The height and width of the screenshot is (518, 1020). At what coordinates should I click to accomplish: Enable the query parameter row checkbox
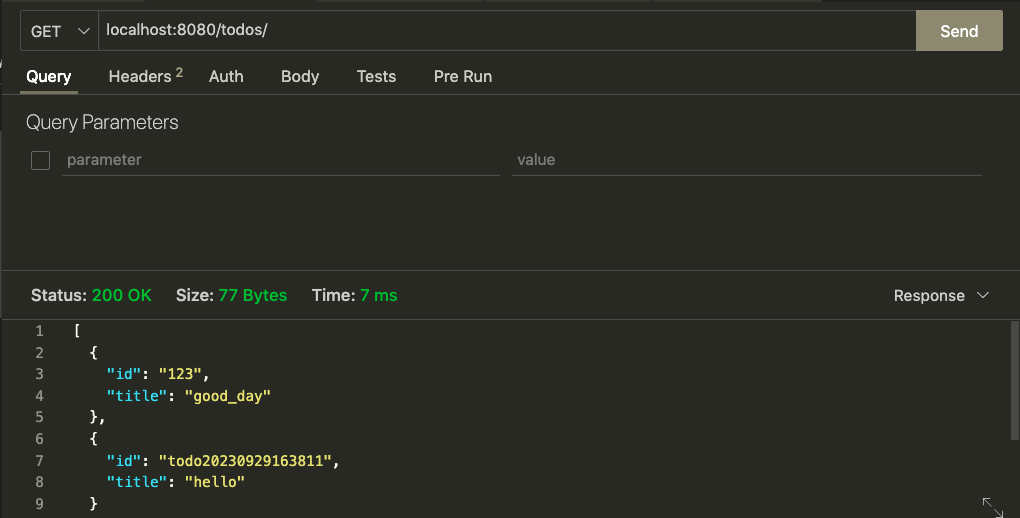click(40, 160)
